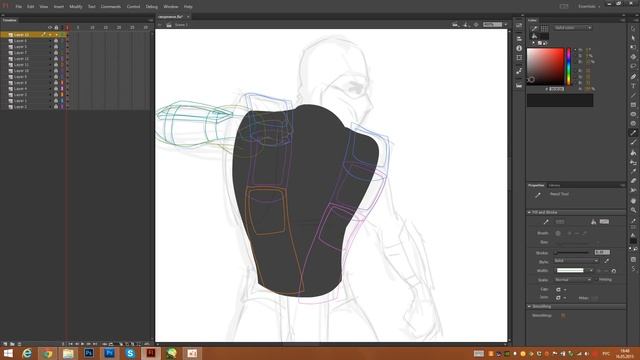Select the Zoom magnifier tool
Image resolution: width=640 pixels, height=360 pixels.
(x=633, y=210)
